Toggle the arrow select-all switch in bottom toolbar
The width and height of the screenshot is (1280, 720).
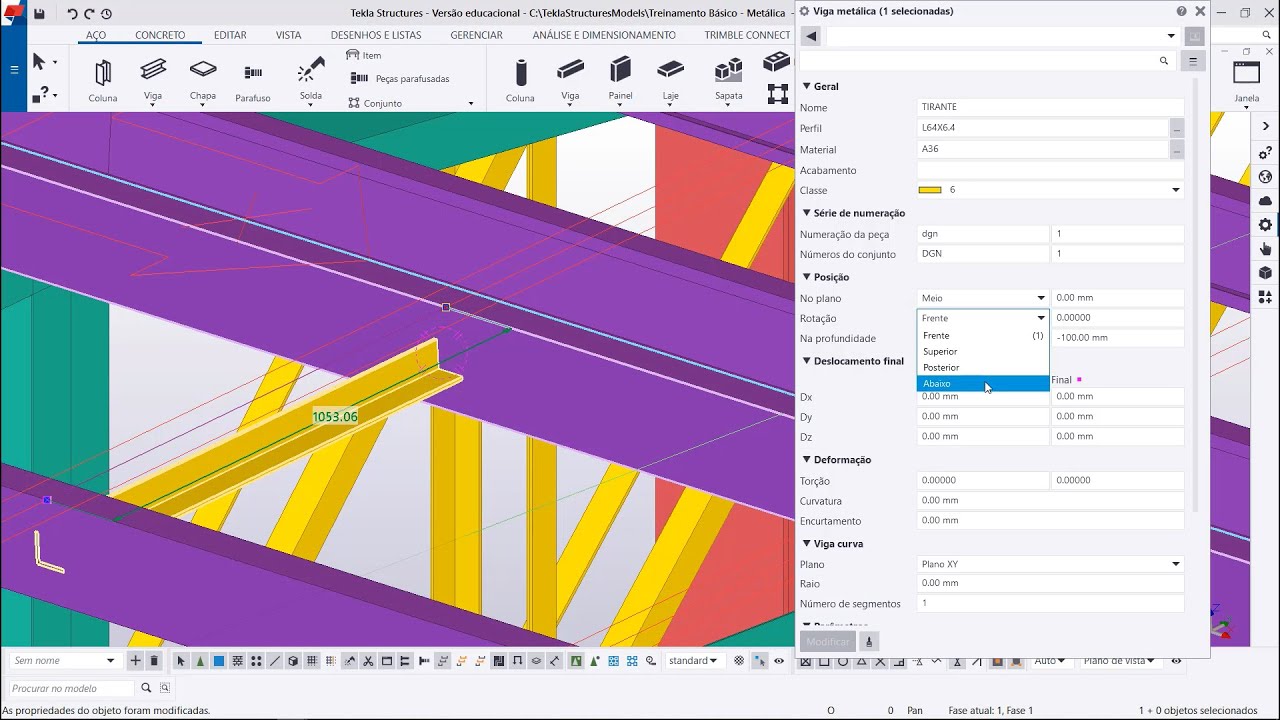181,661
